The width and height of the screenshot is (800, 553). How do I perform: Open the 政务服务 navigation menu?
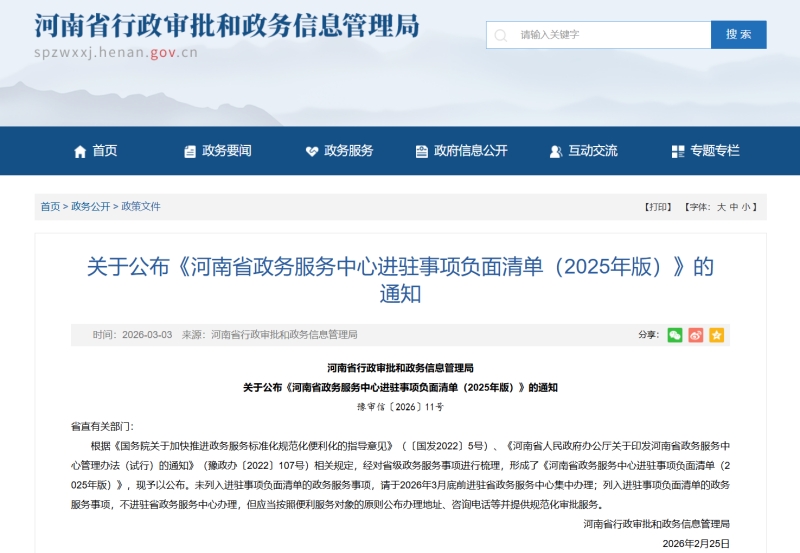pos(348,151)
